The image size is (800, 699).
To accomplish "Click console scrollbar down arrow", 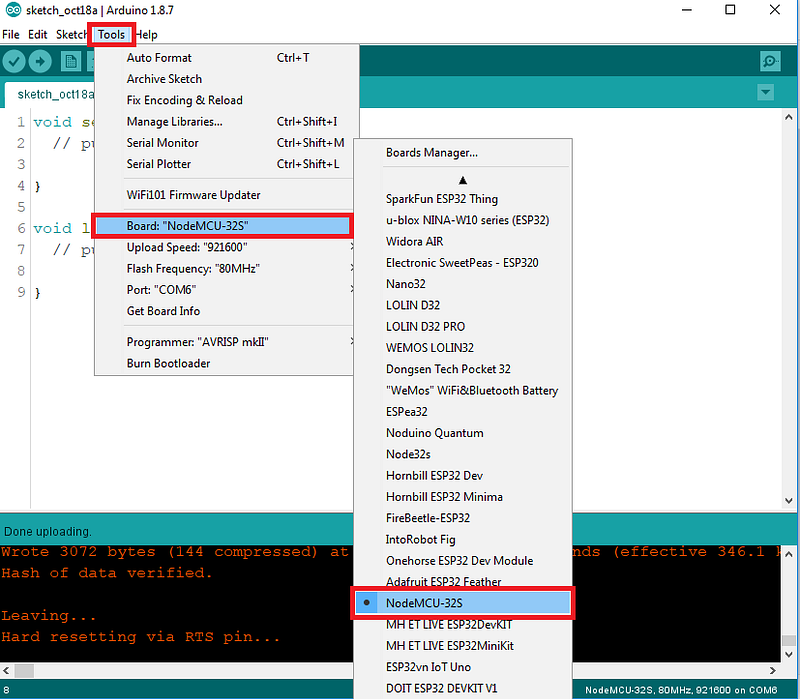I will [789, 654].
